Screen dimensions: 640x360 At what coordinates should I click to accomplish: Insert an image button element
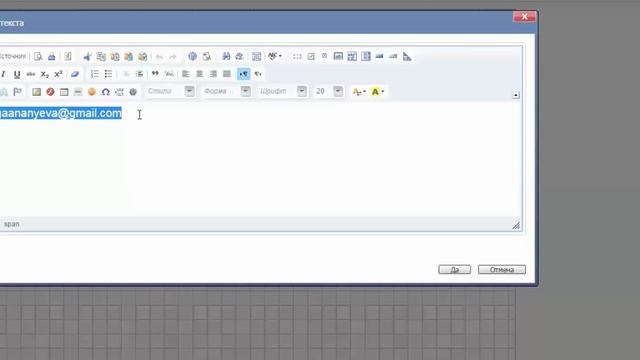pyautogui.click(x=393, y=56)
